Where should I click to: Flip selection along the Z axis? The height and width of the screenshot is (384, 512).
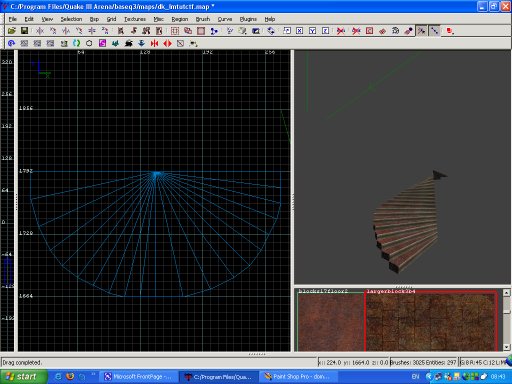[92, 31]
